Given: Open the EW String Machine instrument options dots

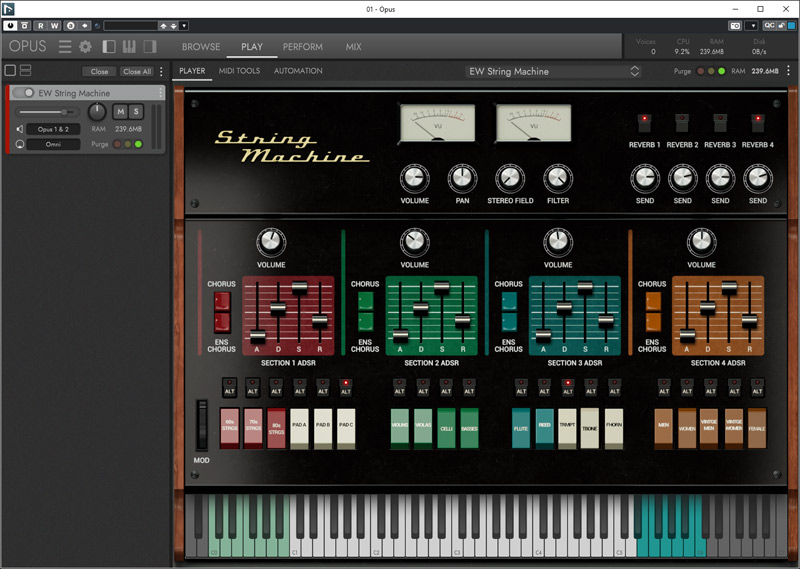Looking at the screenshot, I should pos(160,93).
